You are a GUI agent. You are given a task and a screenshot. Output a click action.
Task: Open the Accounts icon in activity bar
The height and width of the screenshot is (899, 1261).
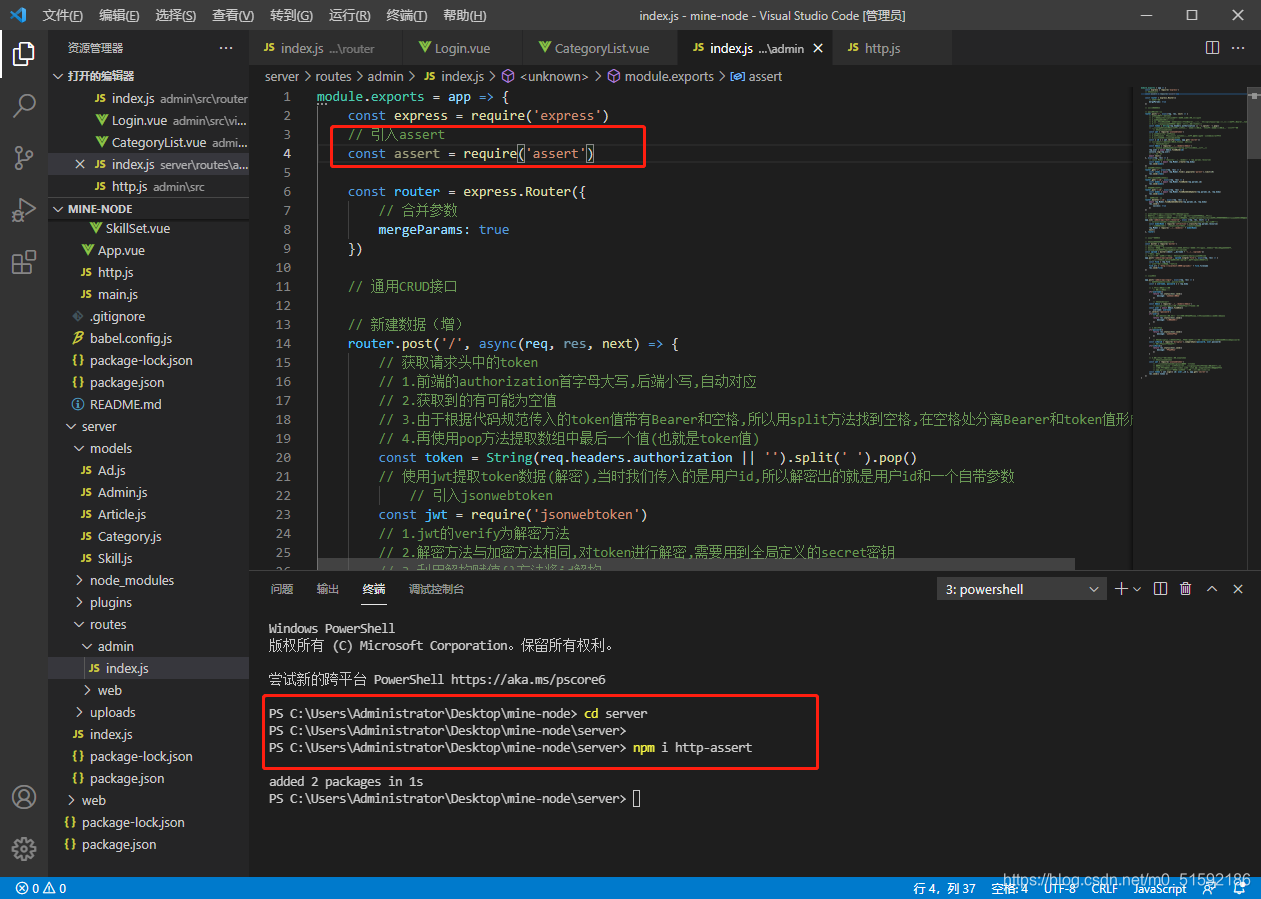[24, 797]
